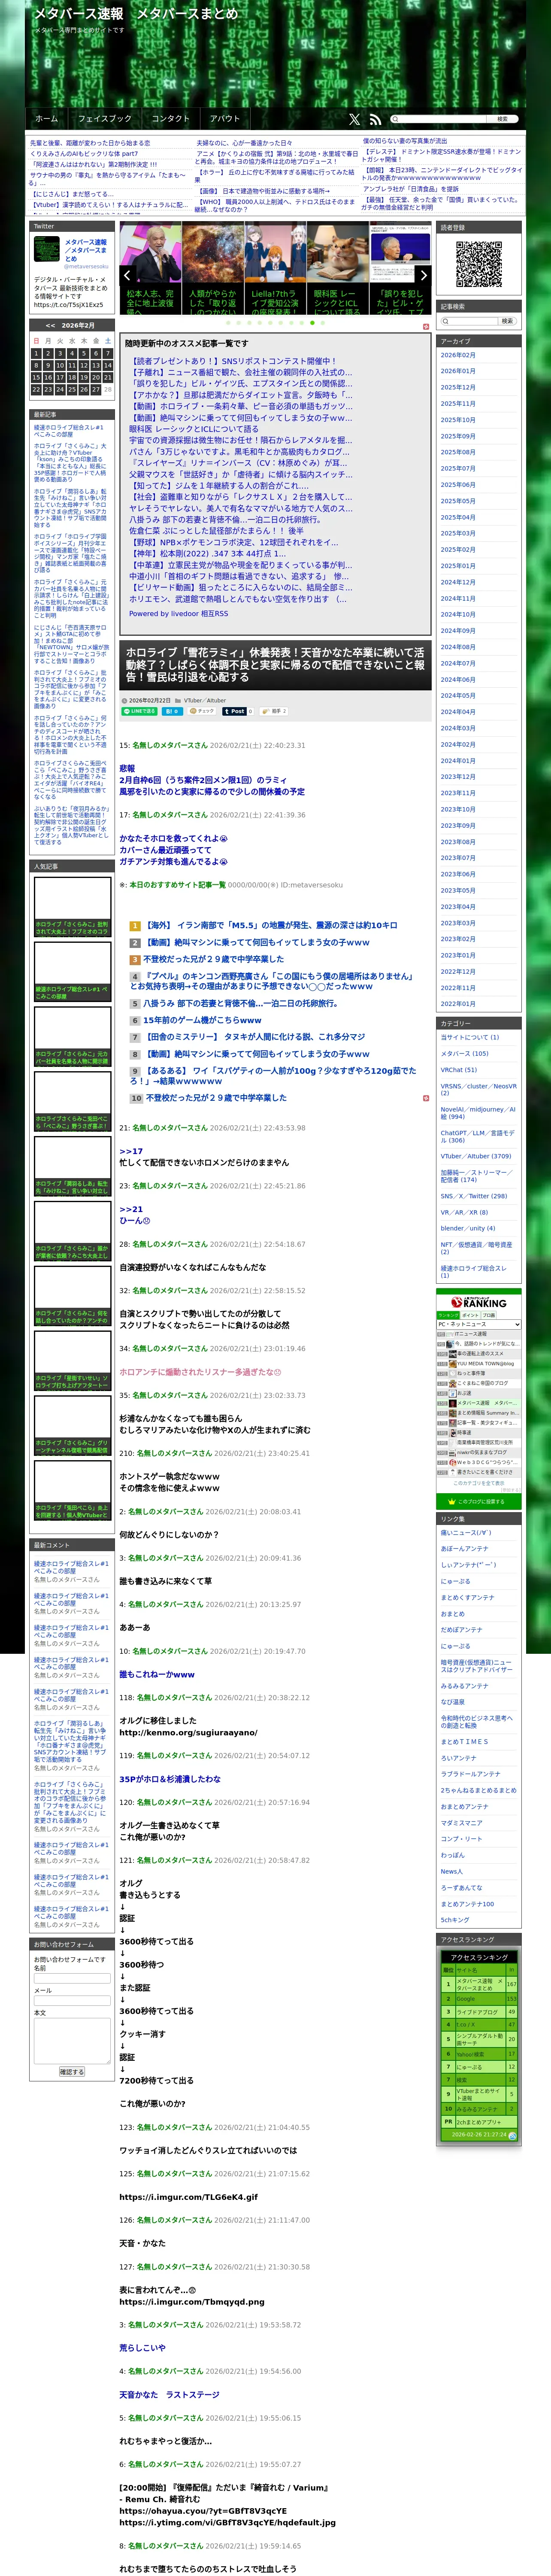Open the VTuber／AItuber (3709) category link
The width and height of the screenshot is (551, 2576).
[476, 1156]
